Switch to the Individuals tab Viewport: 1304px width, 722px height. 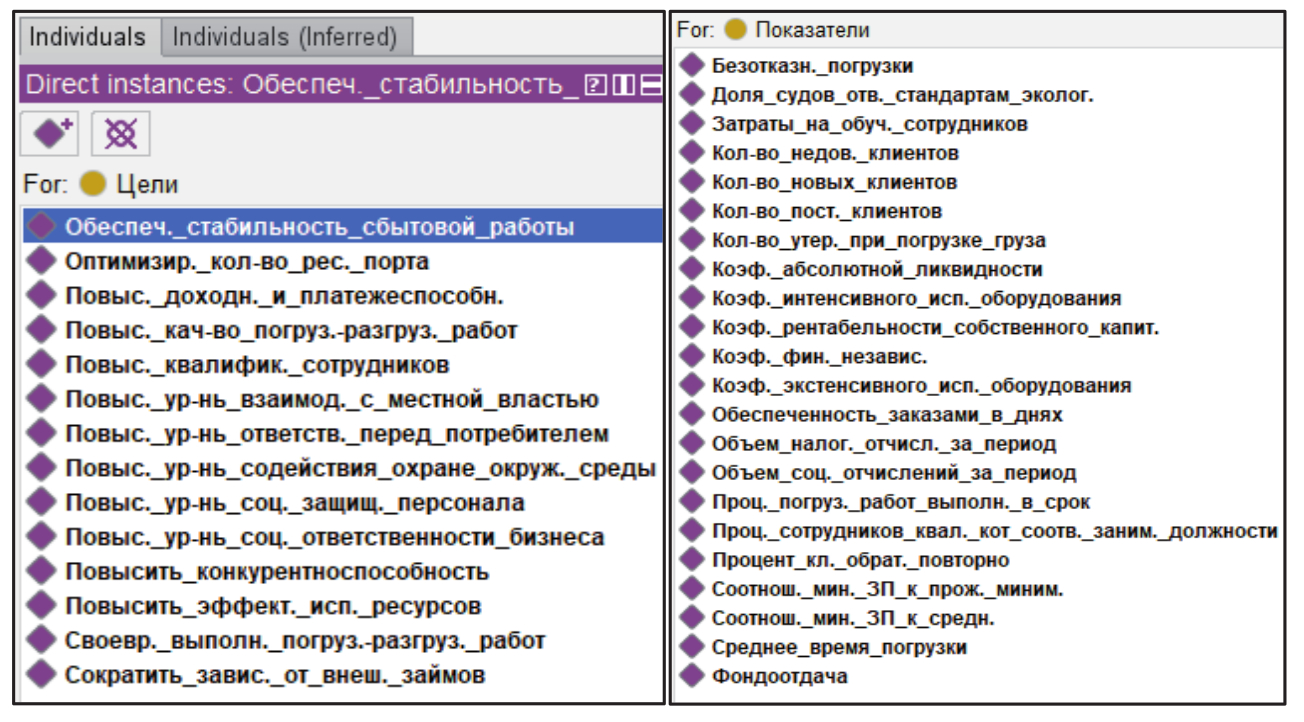pos(87,38)
